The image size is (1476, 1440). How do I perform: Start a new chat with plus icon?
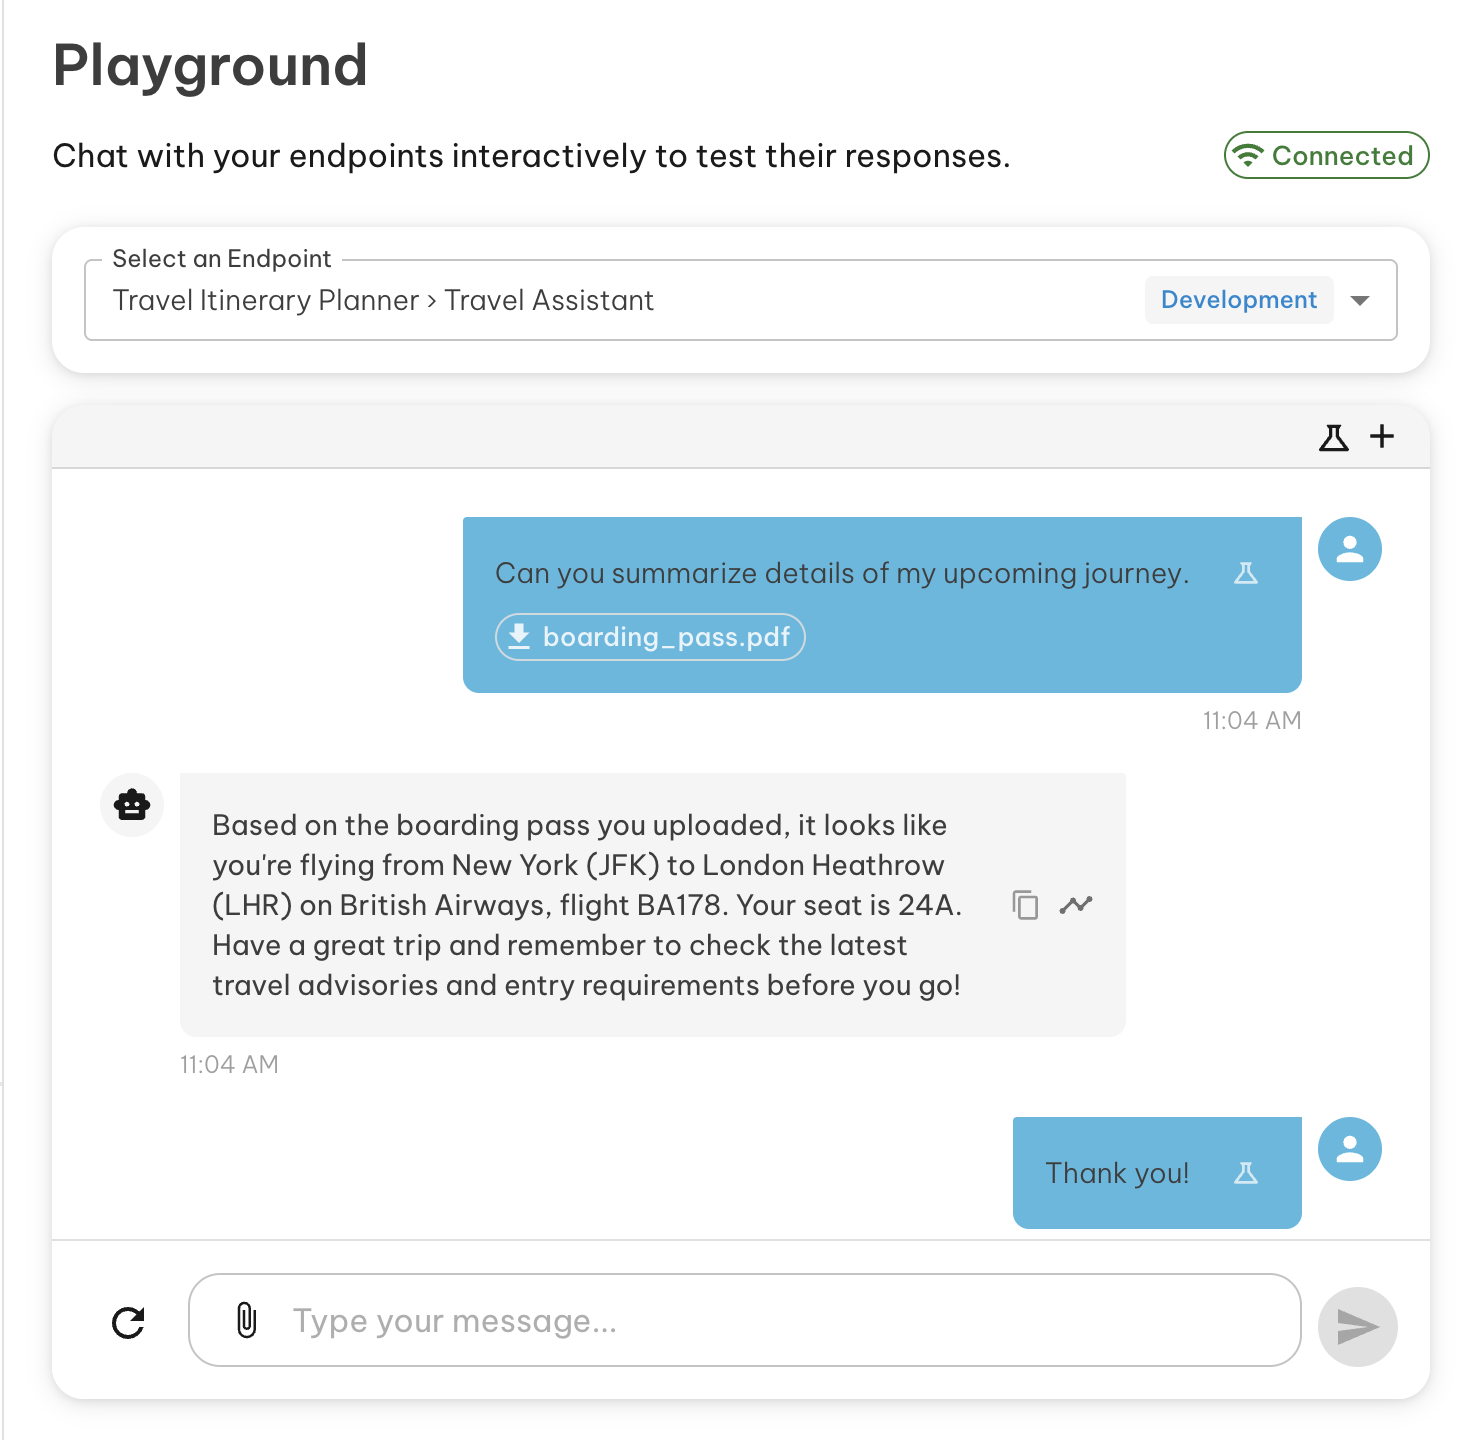click(x=1382, y=437)
